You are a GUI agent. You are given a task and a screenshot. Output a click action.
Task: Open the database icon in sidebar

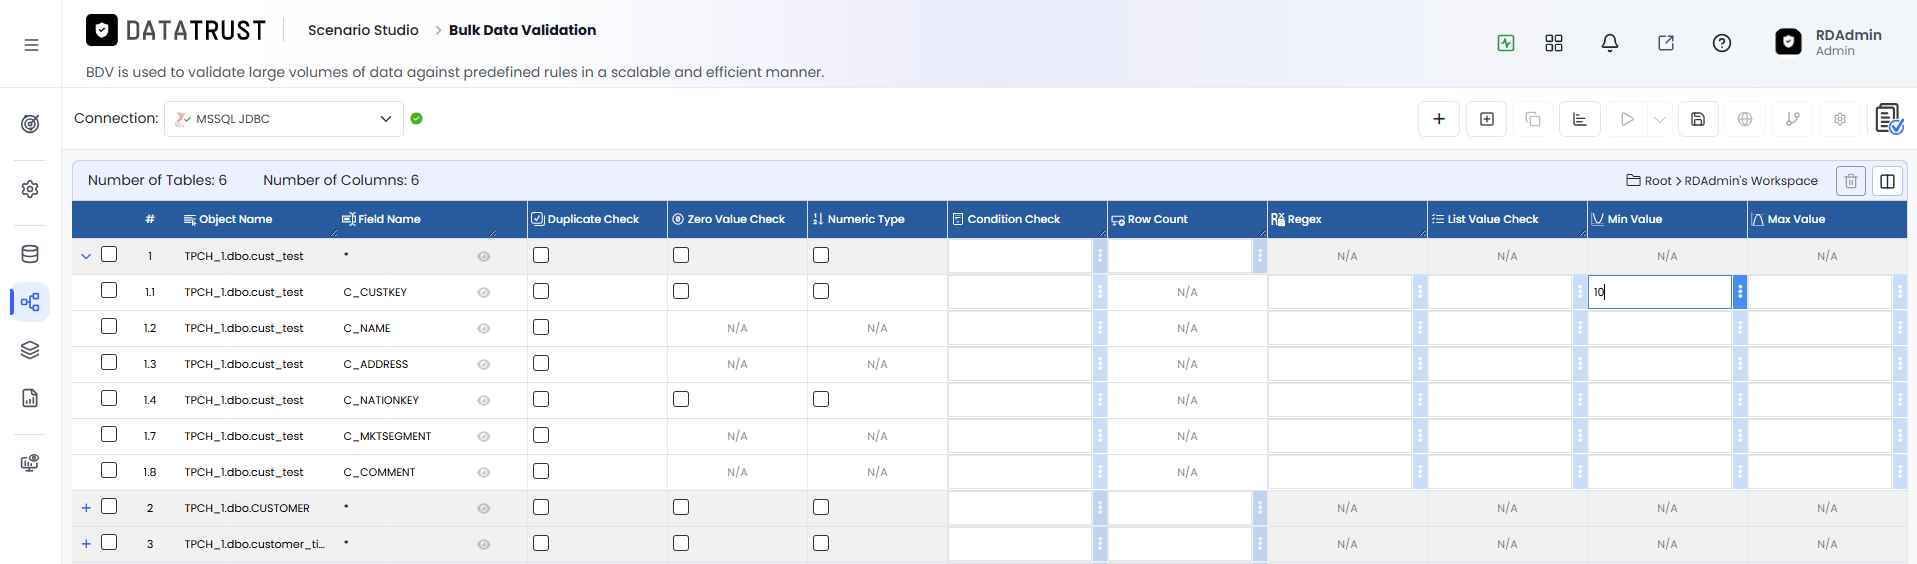[x=30, y=254]
